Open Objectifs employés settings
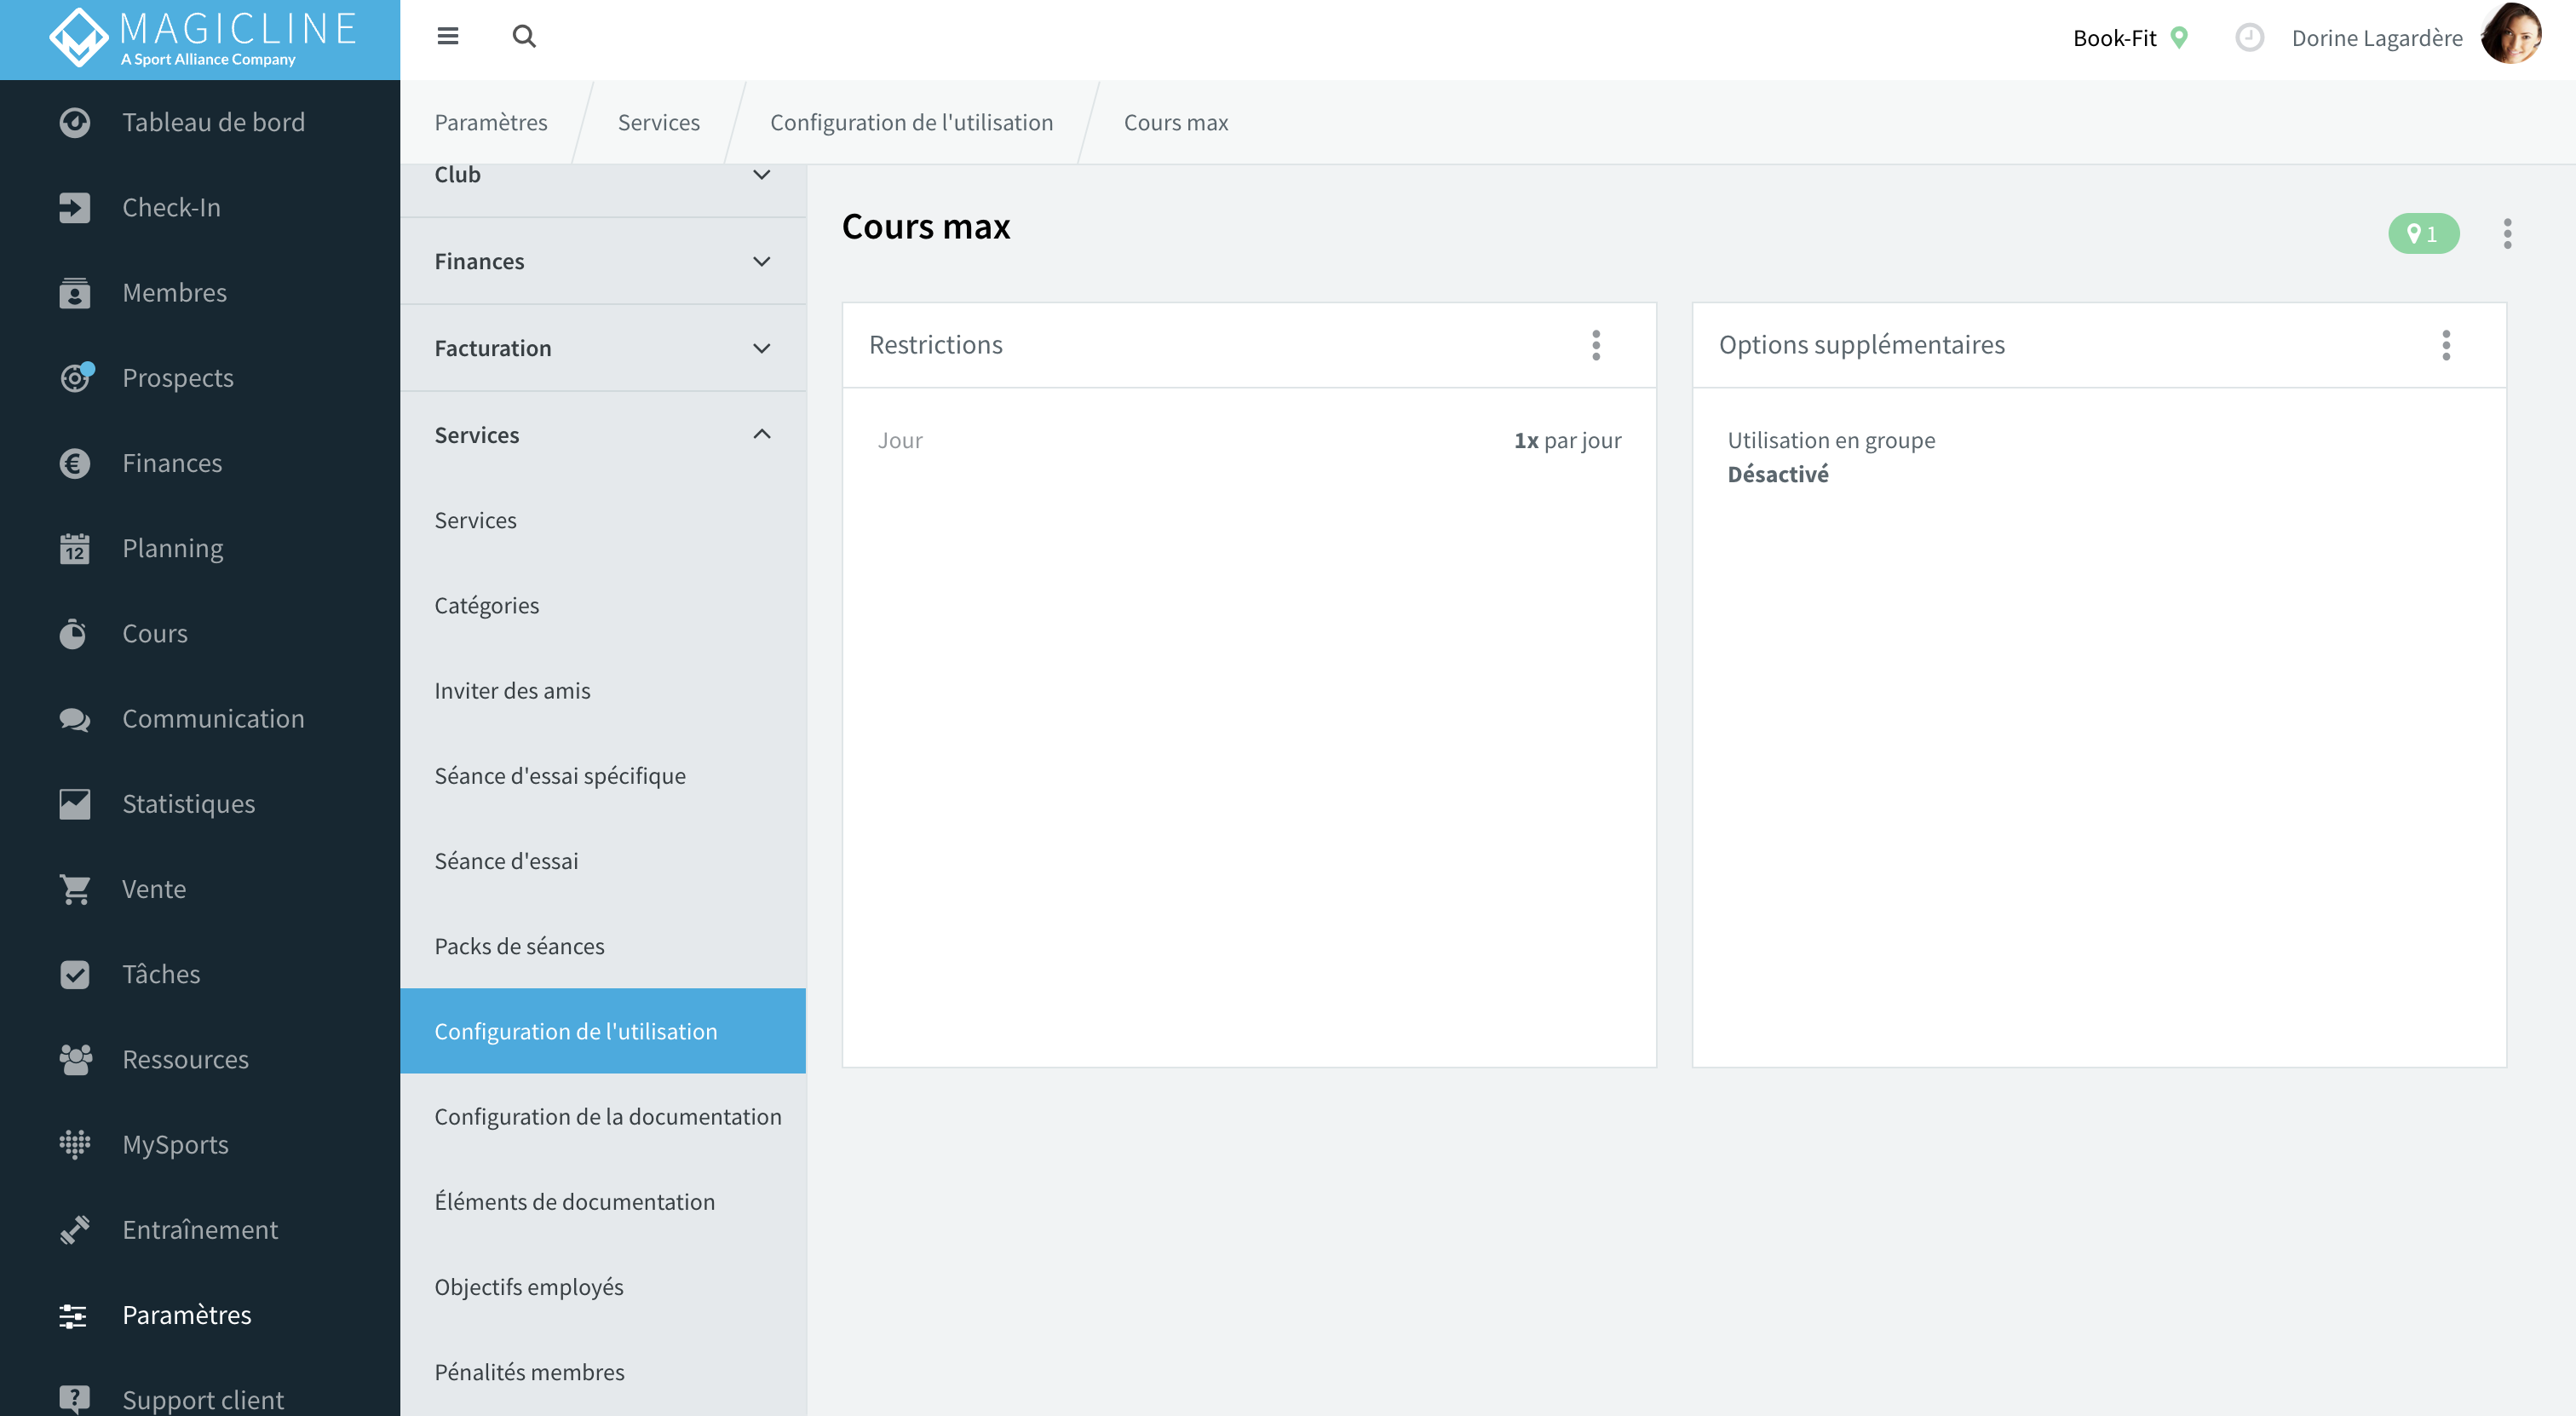 603,1286
